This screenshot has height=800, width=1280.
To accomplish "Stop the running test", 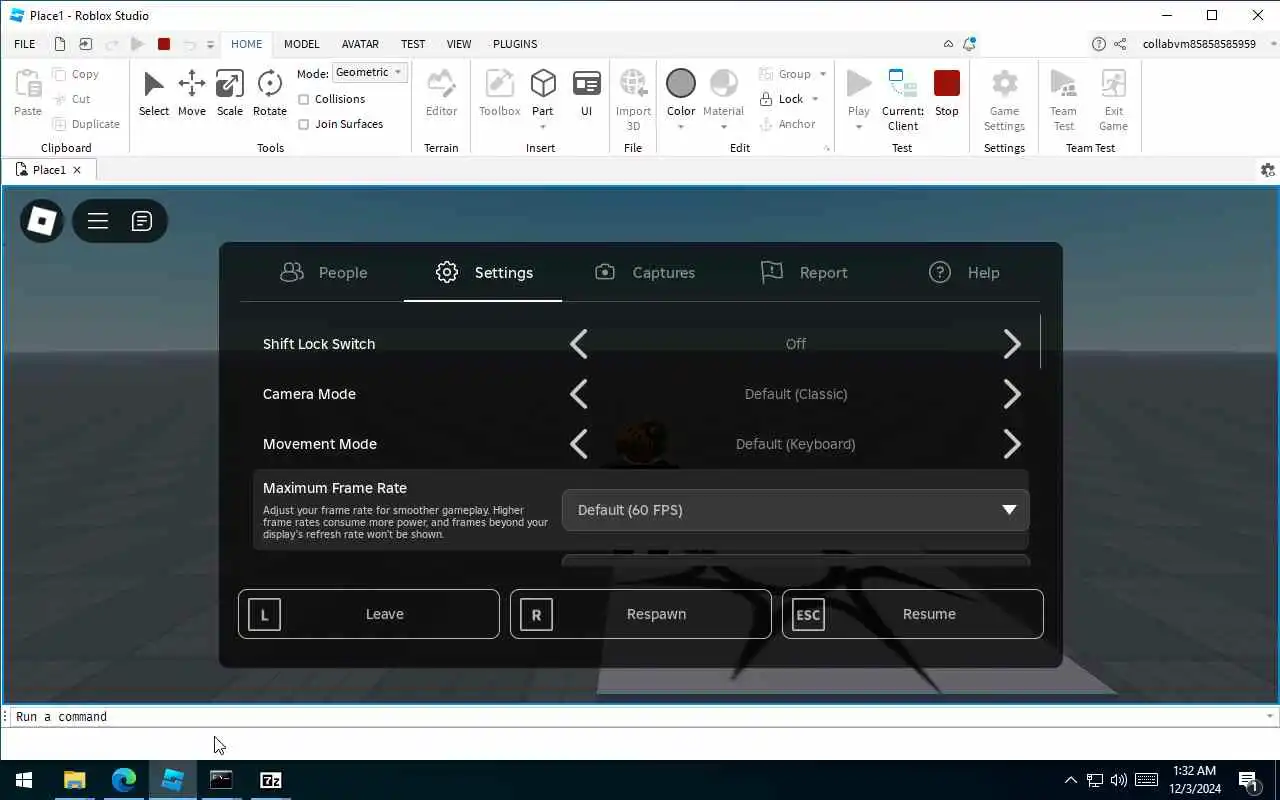I will coord(947,94).
